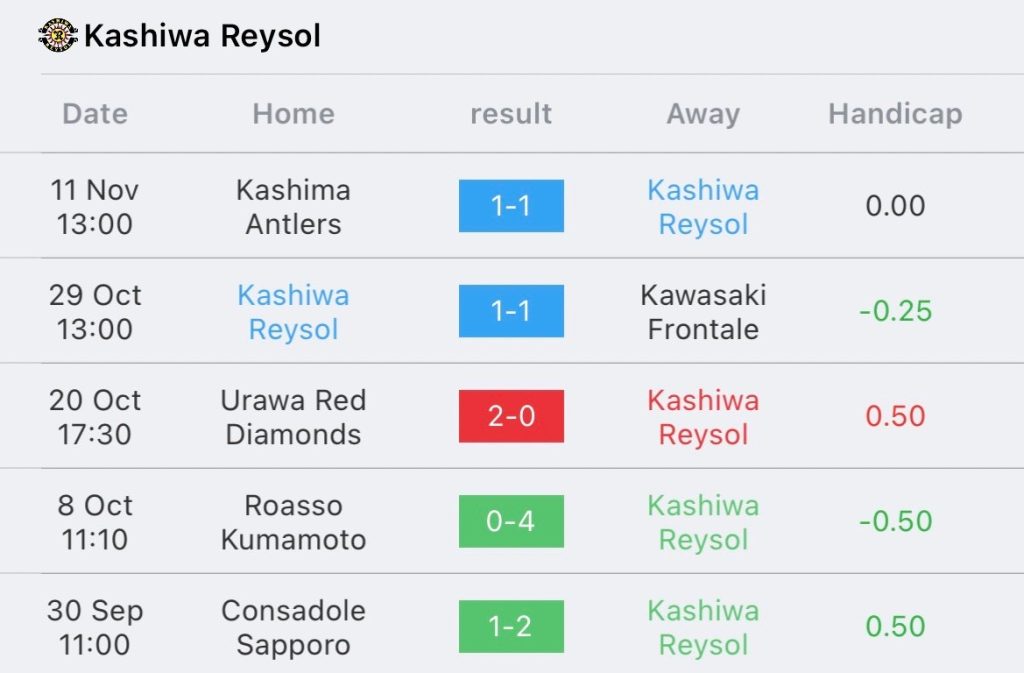Click the -0.25 handicap value
Image resolution: width=1024 pixels, height=673 pixels.
point(895,311)
